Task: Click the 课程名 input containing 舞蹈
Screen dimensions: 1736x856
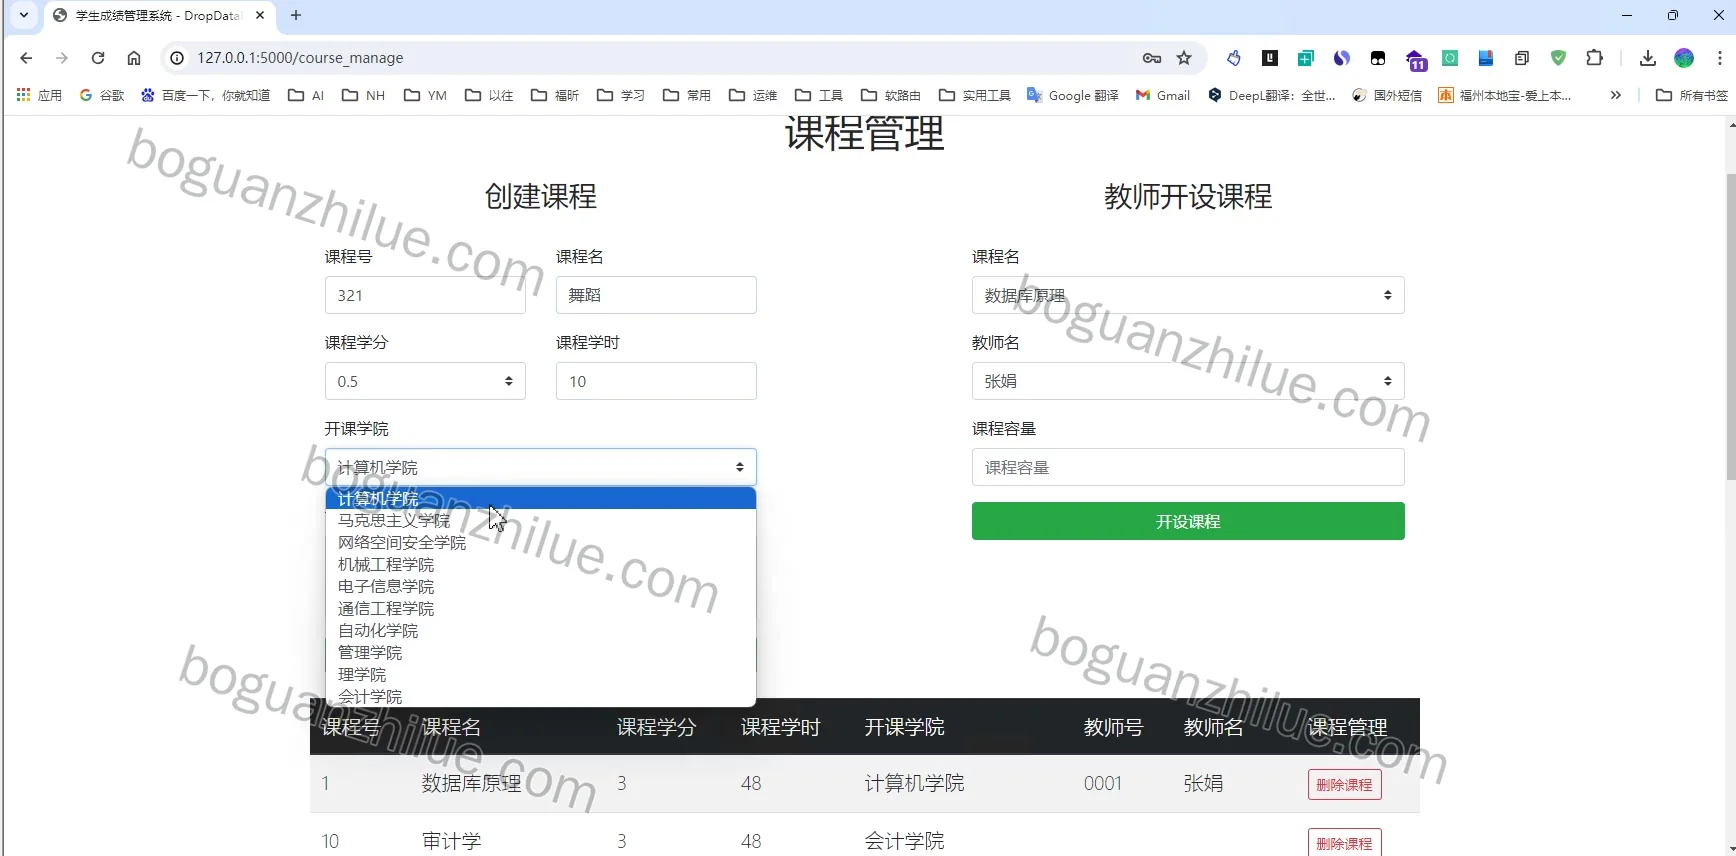Action: click(x=656, y=295)
